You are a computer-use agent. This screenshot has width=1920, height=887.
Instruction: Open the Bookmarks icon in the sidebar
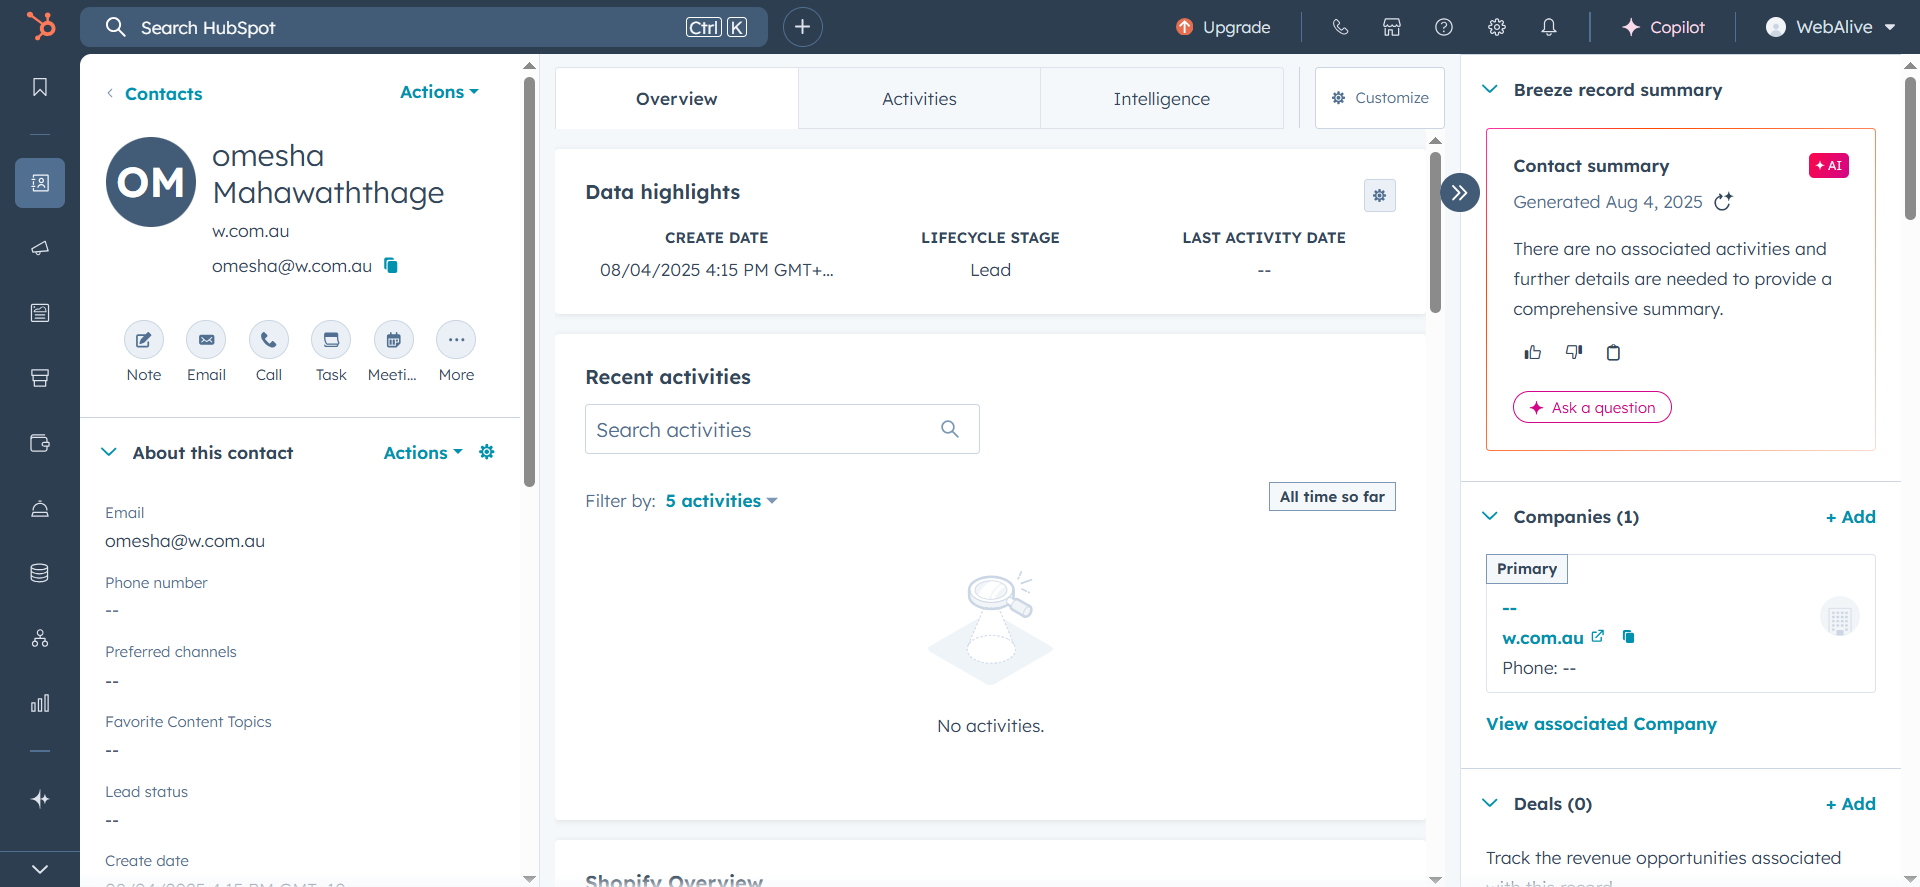point(40,87)
